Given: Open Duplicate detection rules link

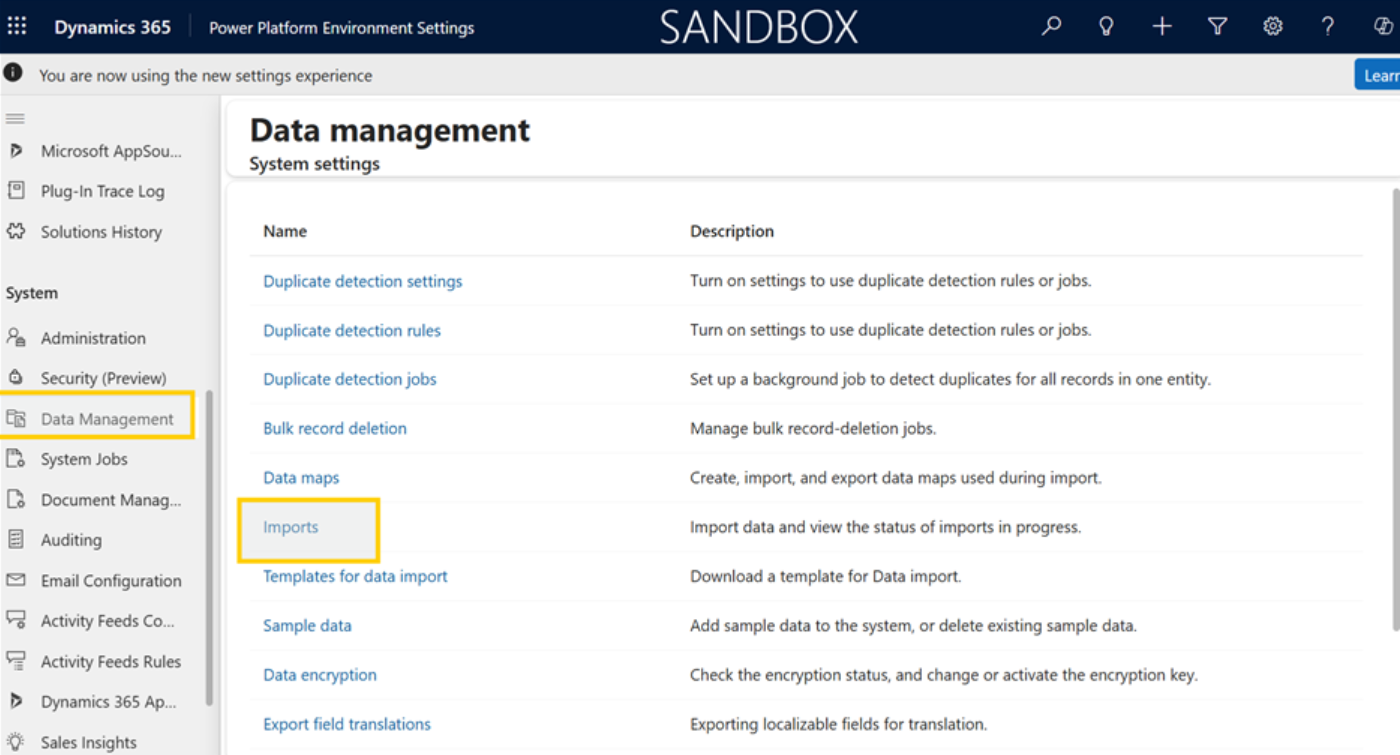Looking at the screenshot, I should (352, 330).
